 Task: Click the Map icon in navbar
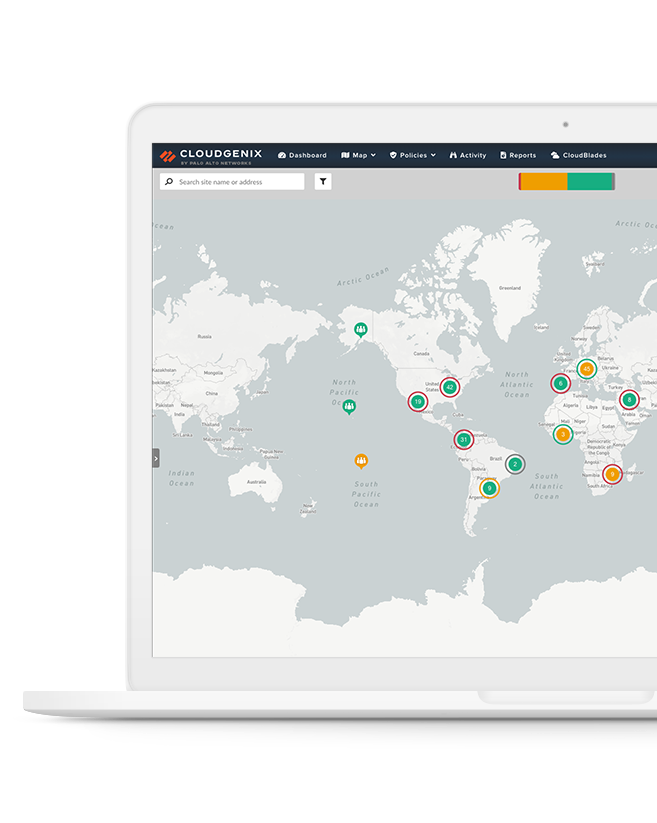coord(345,155)
